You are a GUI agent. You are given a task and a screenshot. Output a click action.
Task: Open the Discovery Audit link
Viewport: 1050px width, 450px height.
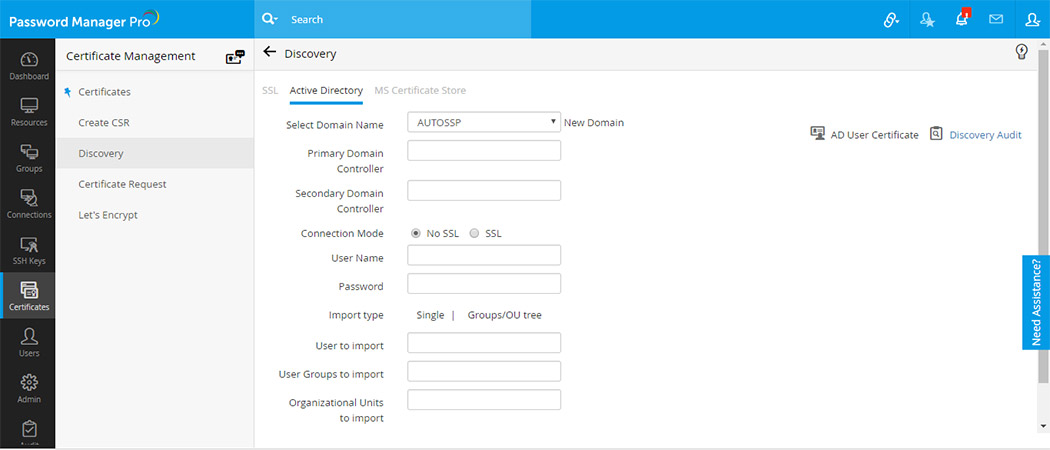click(985, 135)
